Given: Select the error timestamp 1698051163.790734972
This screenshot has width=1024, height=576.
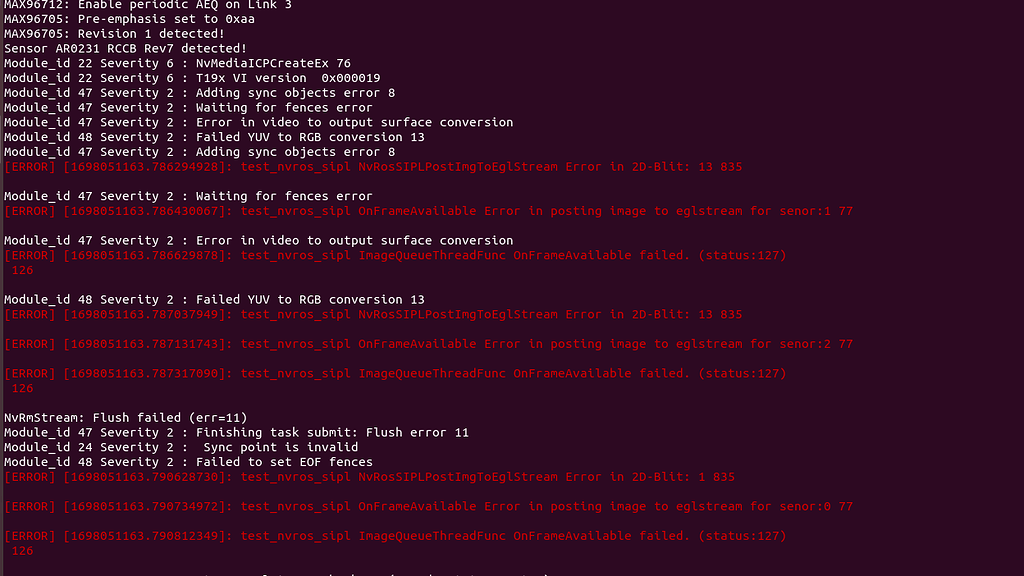Looking at the screenshot, I should point(144,507).
